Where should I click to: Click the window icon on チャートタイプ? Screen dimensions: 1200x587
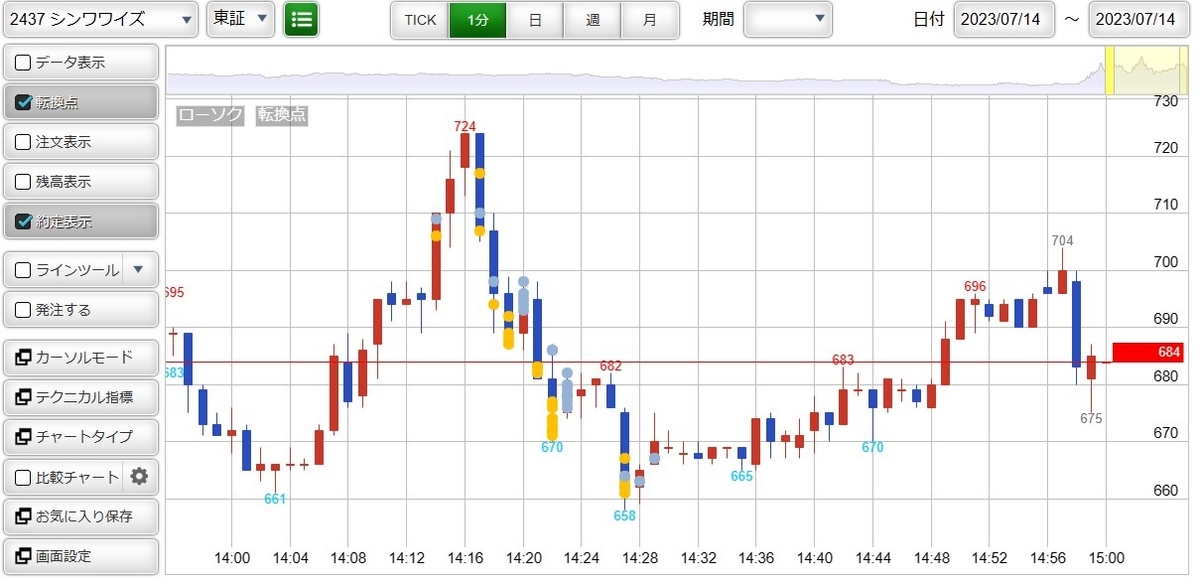[x=23, y=437]
